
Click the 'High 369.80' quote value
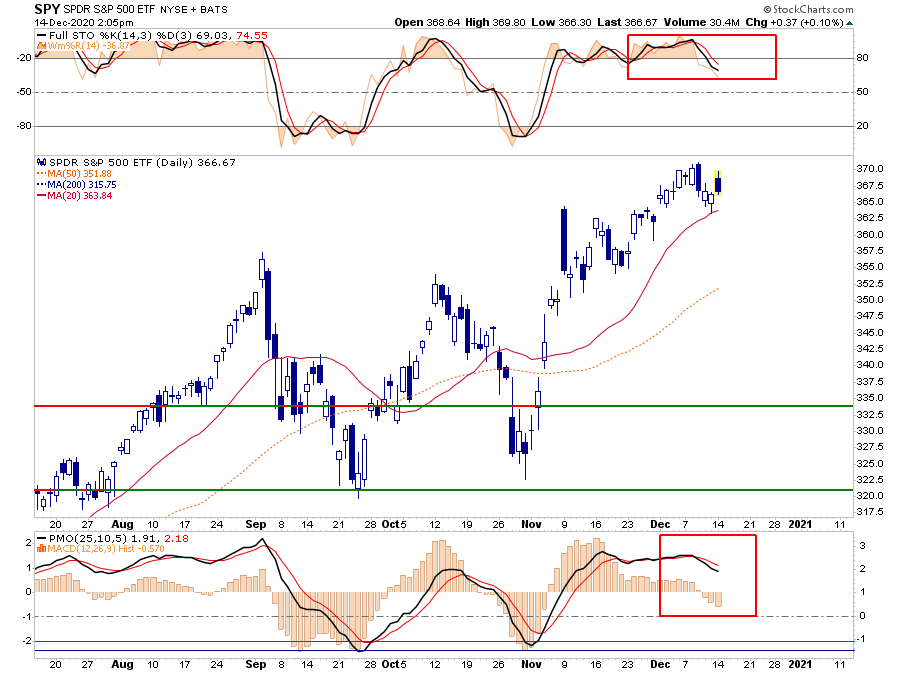pyautogui.click(x=495, y=22)
